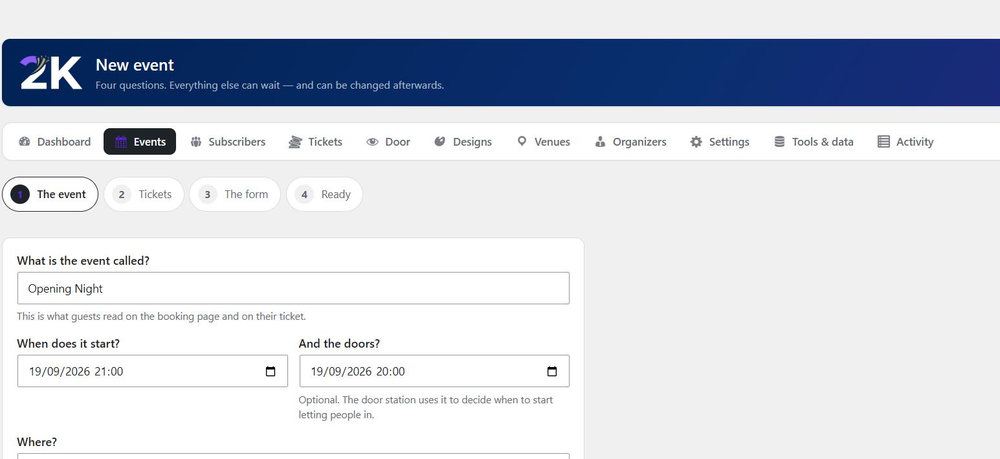This screenshot has height=459, width=1000.
Task: View the Activity page
Action: (x=906, y=142)
